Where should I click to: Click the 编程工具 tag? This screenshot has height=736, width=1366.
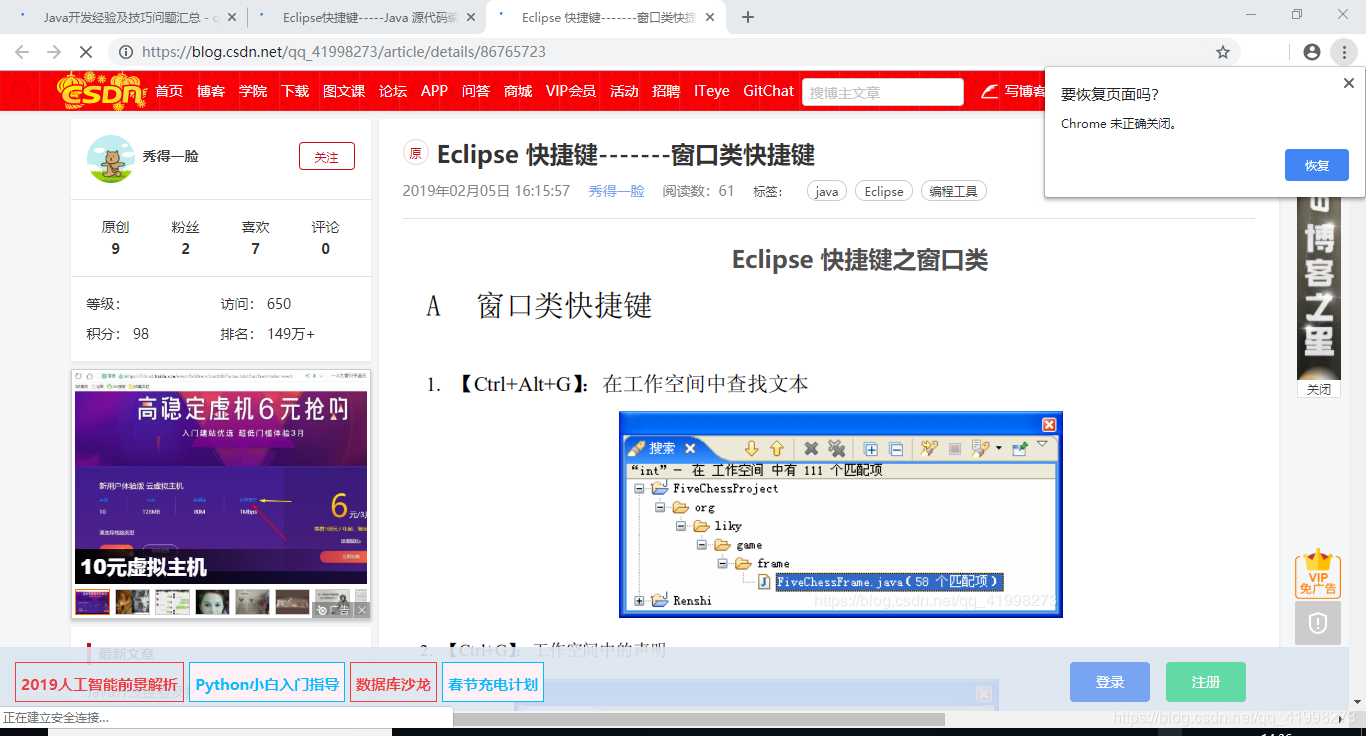pos(953,191)
